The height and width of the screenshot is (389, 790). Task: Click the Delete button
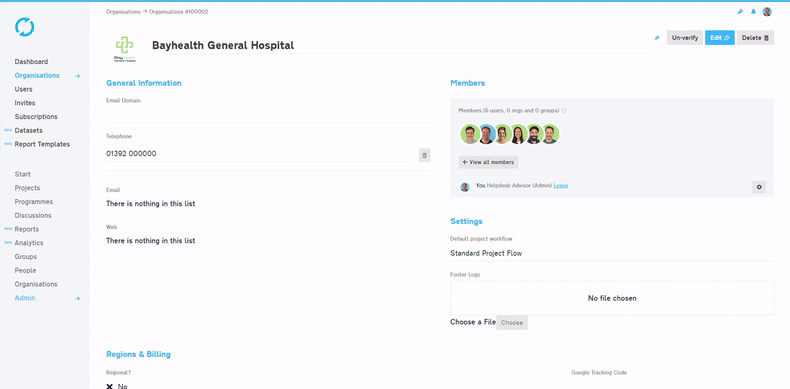click(x=755, y=38)
